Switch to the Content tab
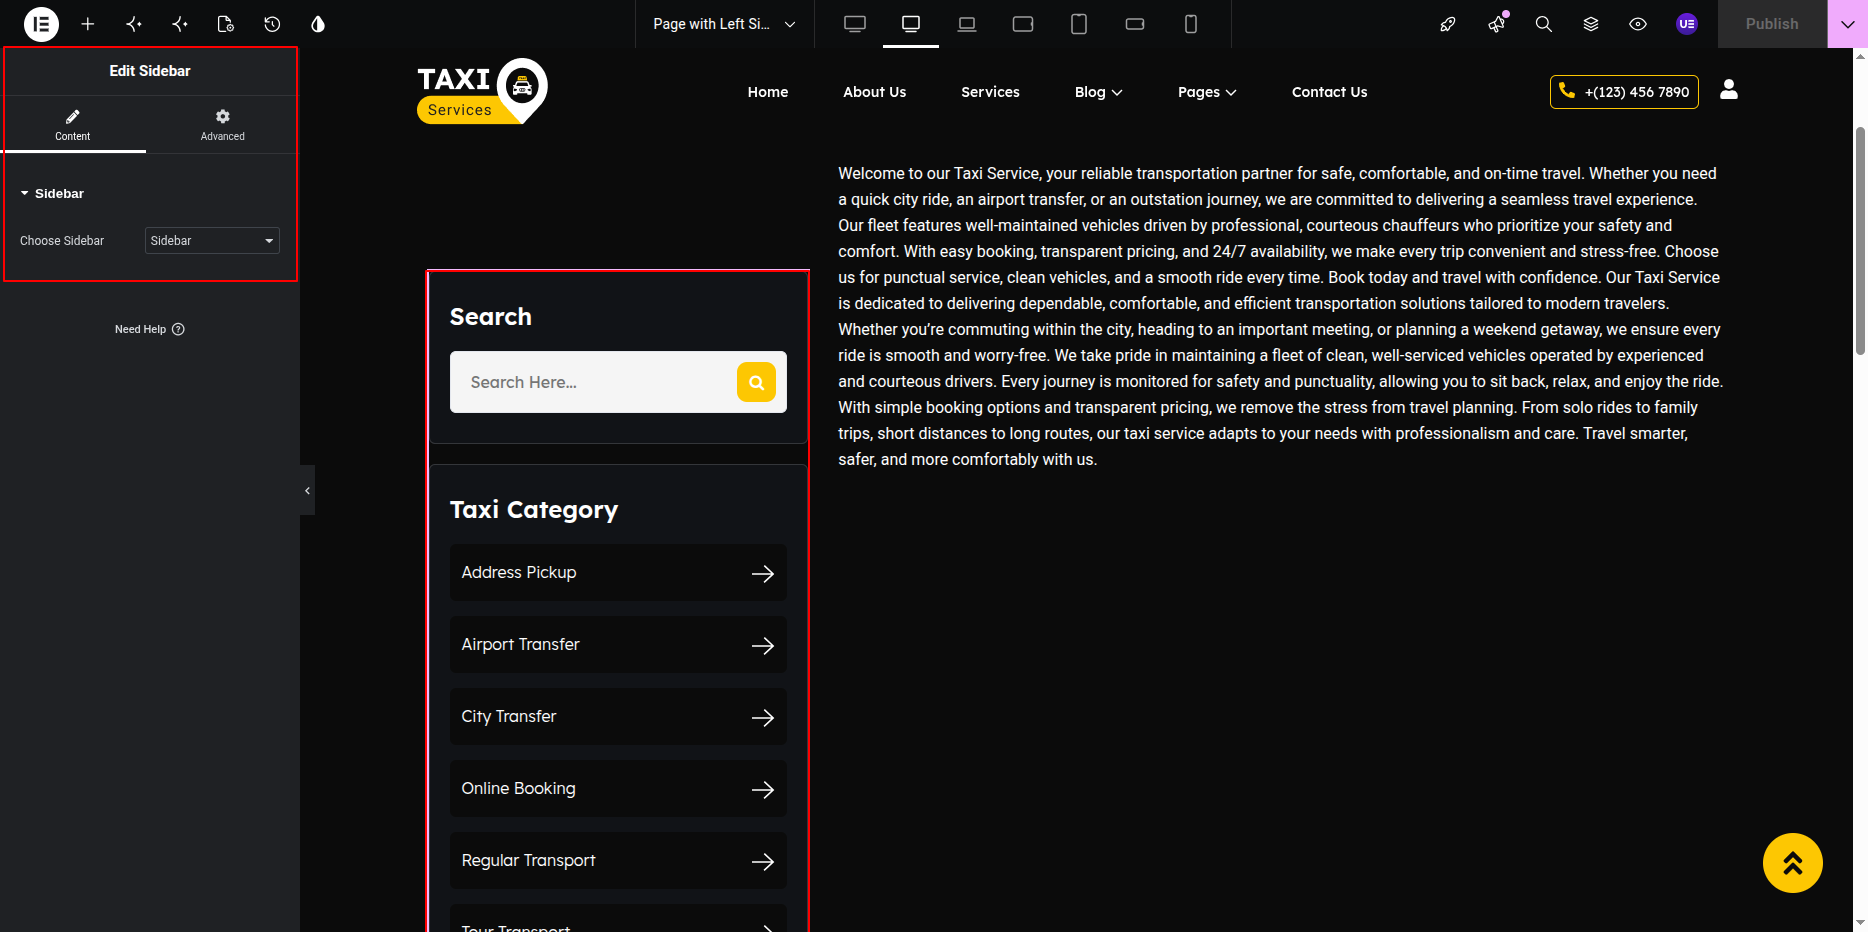Viewport: 1868px width, 932px height. pyautogui.click(x=73, y=125)
